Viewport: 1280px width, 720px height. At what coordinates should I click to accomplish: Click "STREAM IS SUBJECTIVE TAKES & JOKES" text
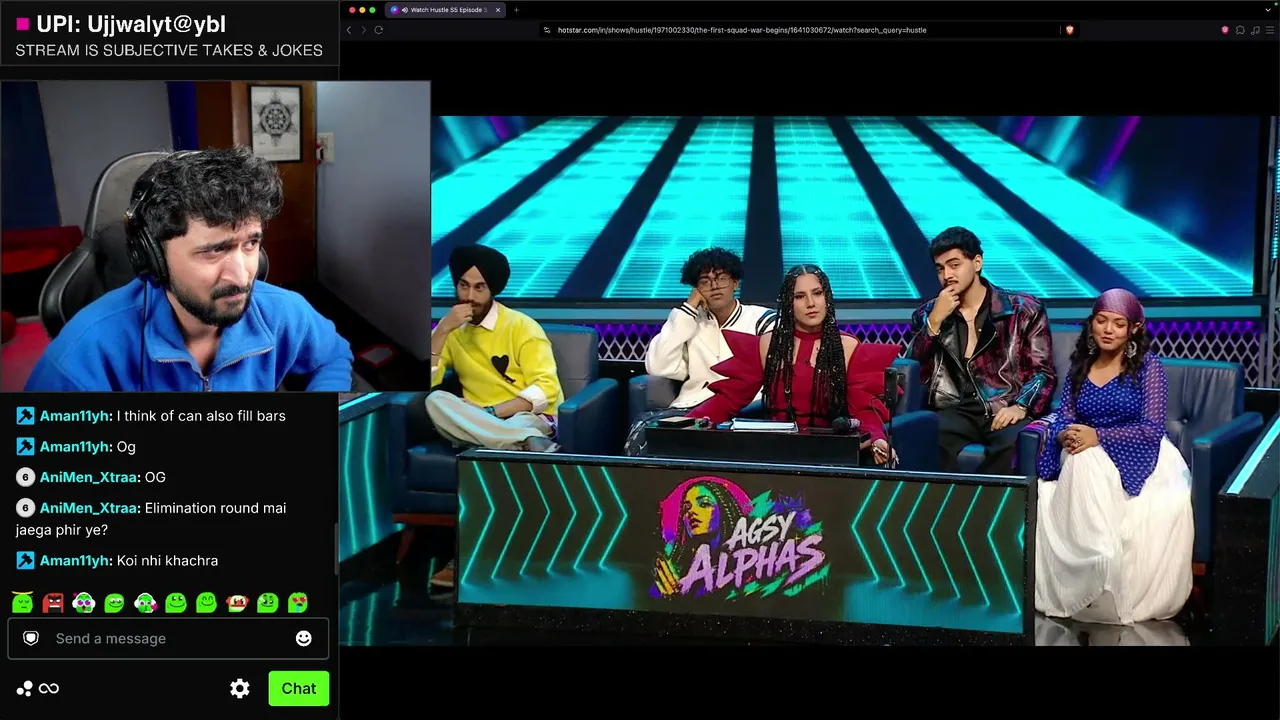[169, 50]
